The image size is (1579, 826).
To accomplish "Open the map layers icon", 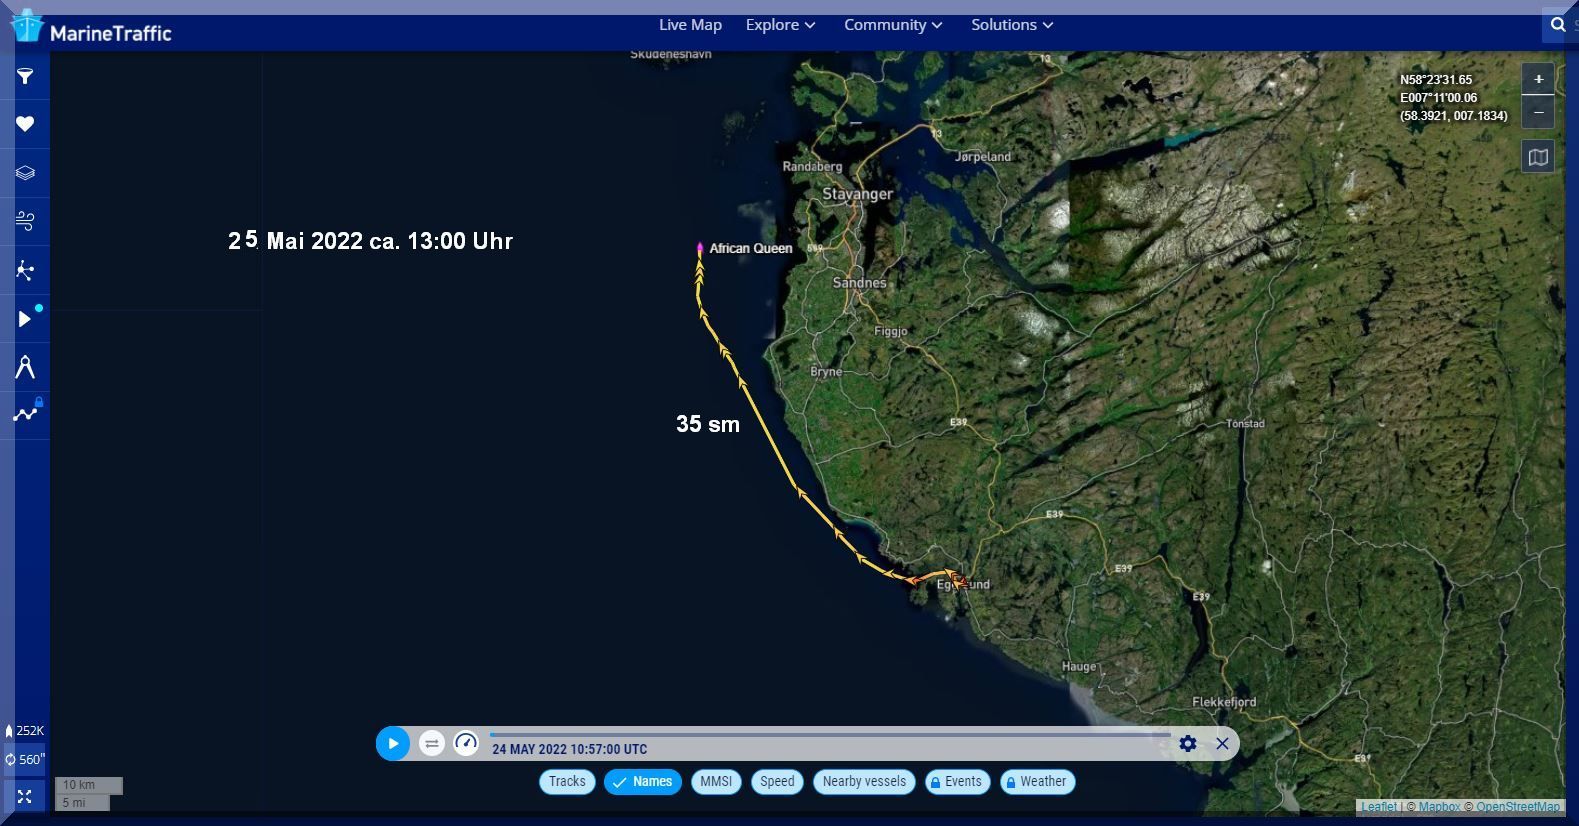I will 25,173.
